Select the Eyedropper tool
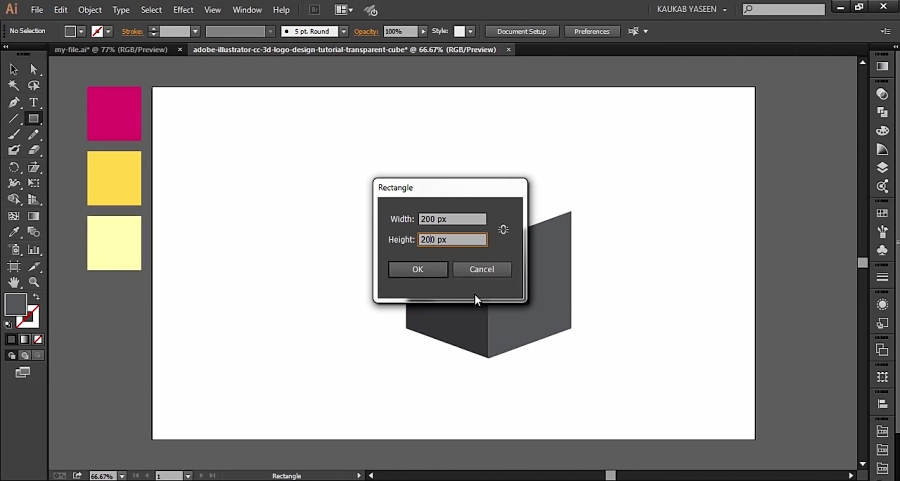Image resolution: width=900 pixels, height=481 pixels. pos(14,232)
